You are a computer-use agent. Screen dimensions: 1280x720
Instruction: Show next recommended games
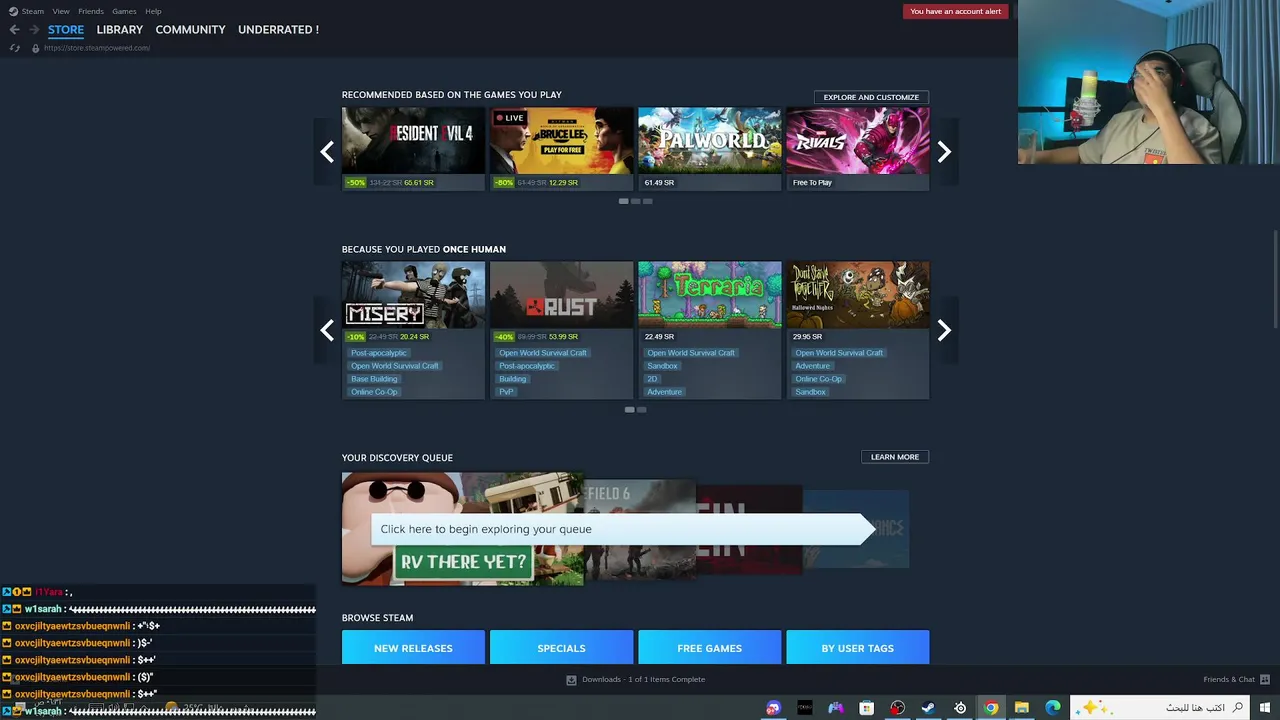point(944,152)
